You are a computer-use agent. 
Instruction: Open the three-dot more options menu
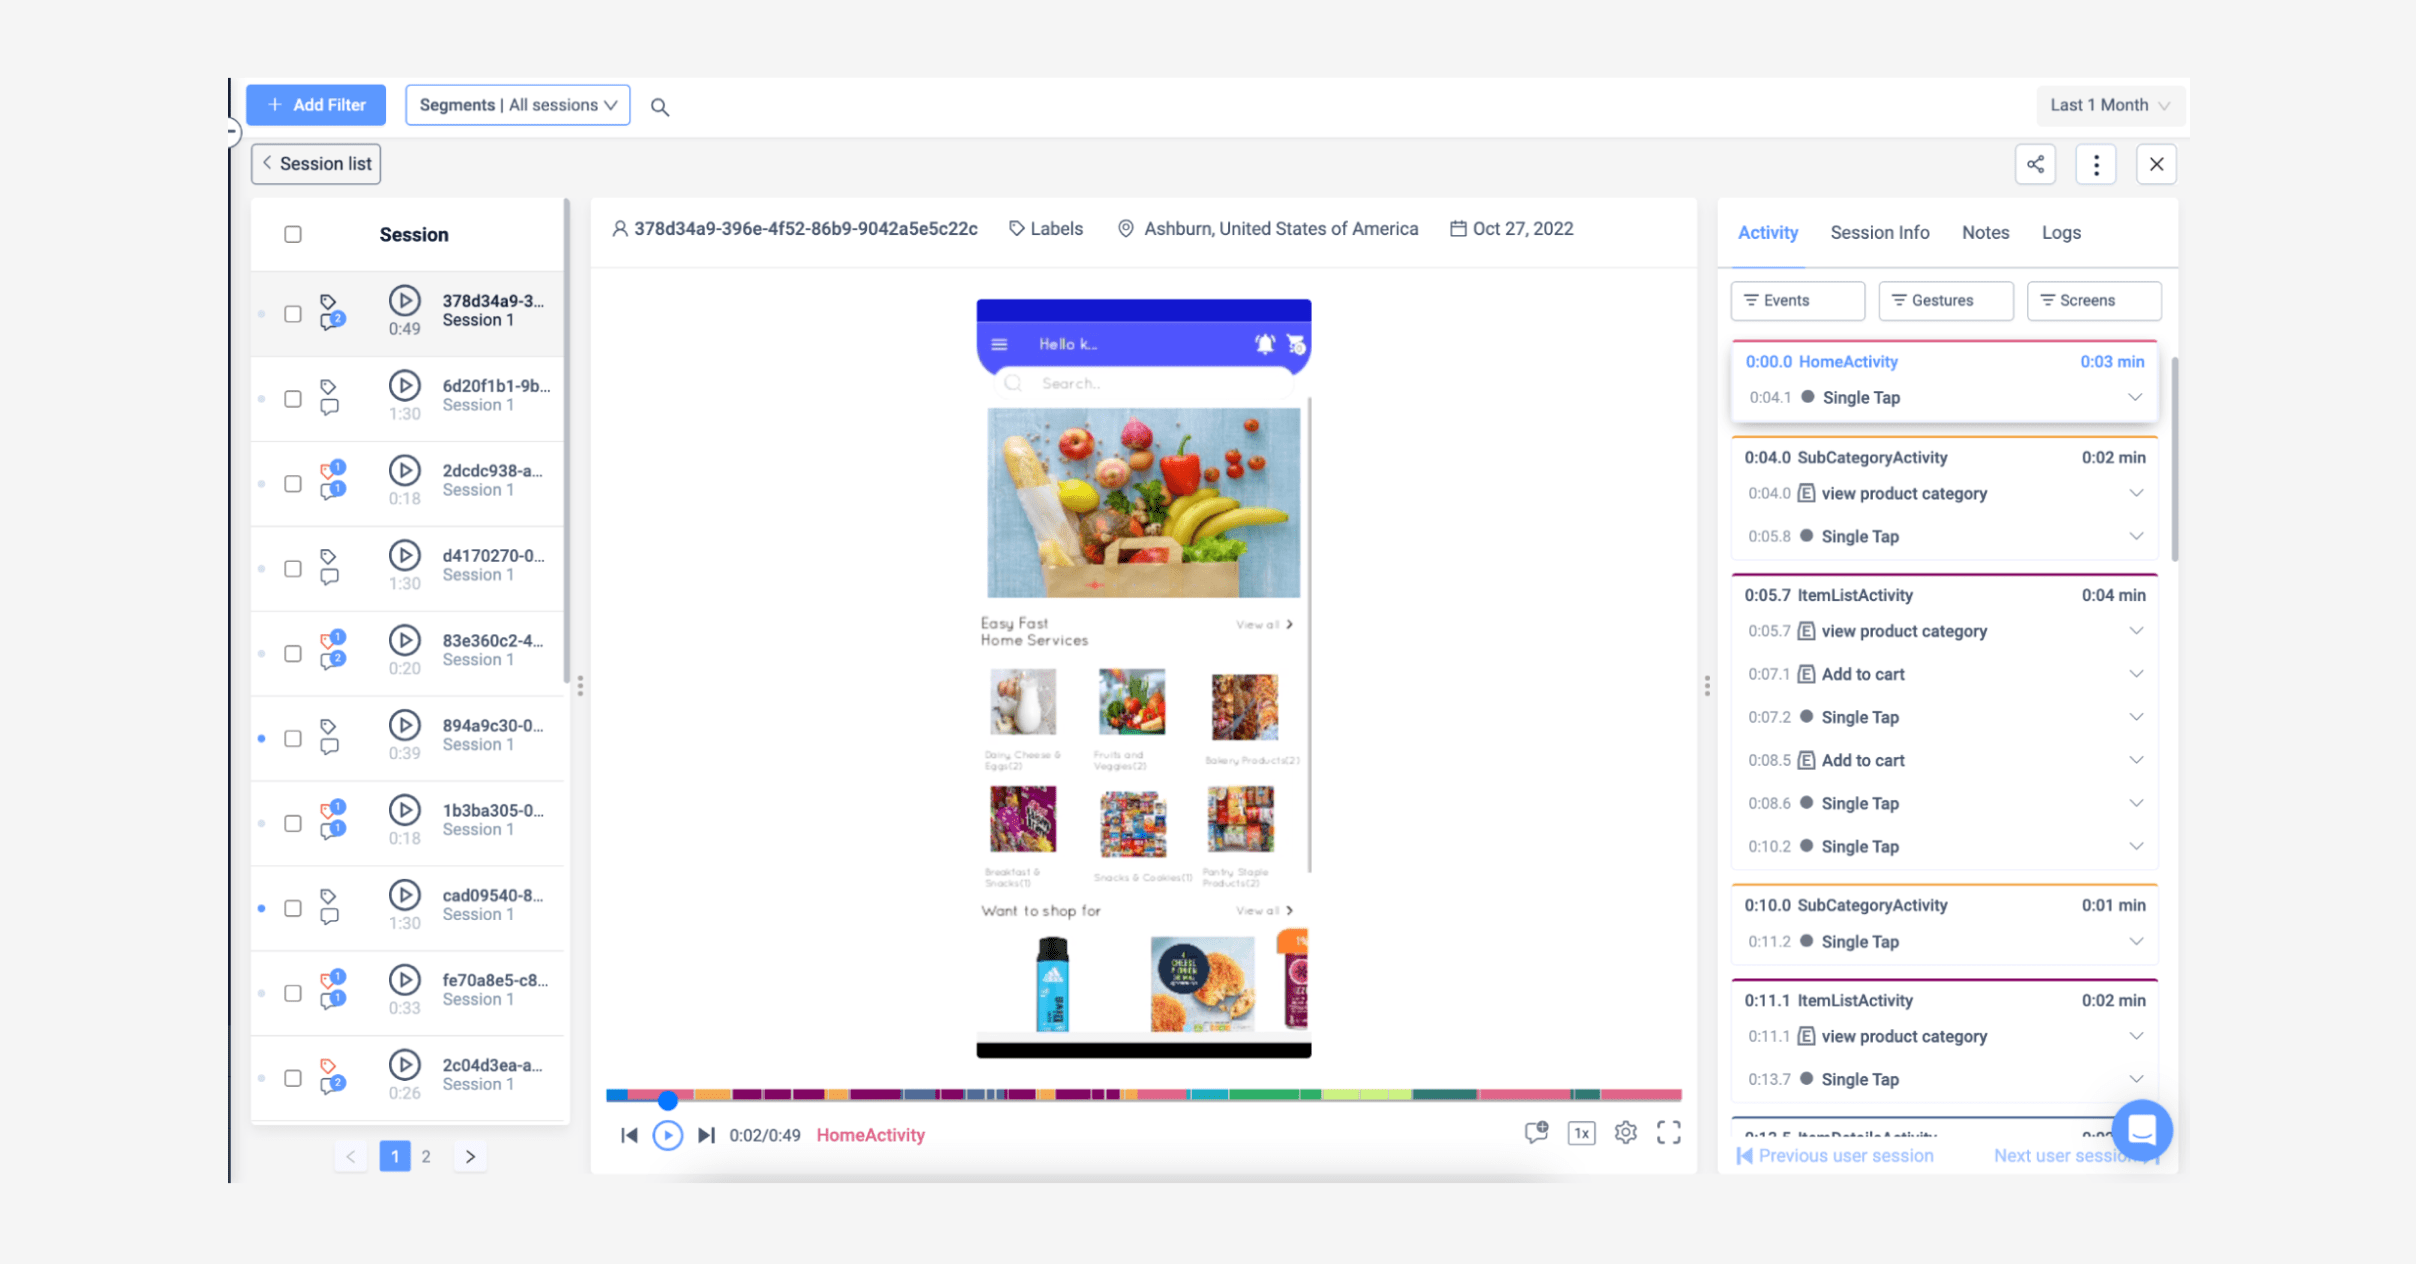tap(2096, 164)
